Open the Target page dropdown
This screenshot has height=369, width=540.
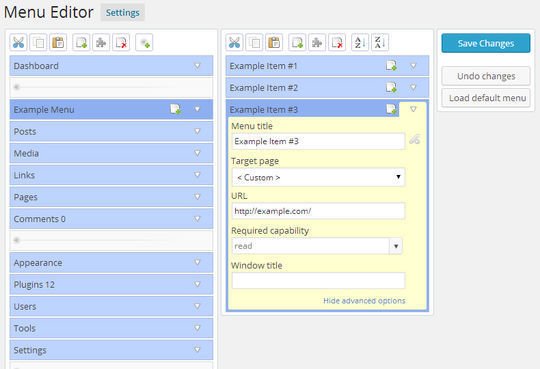point(318,177)
